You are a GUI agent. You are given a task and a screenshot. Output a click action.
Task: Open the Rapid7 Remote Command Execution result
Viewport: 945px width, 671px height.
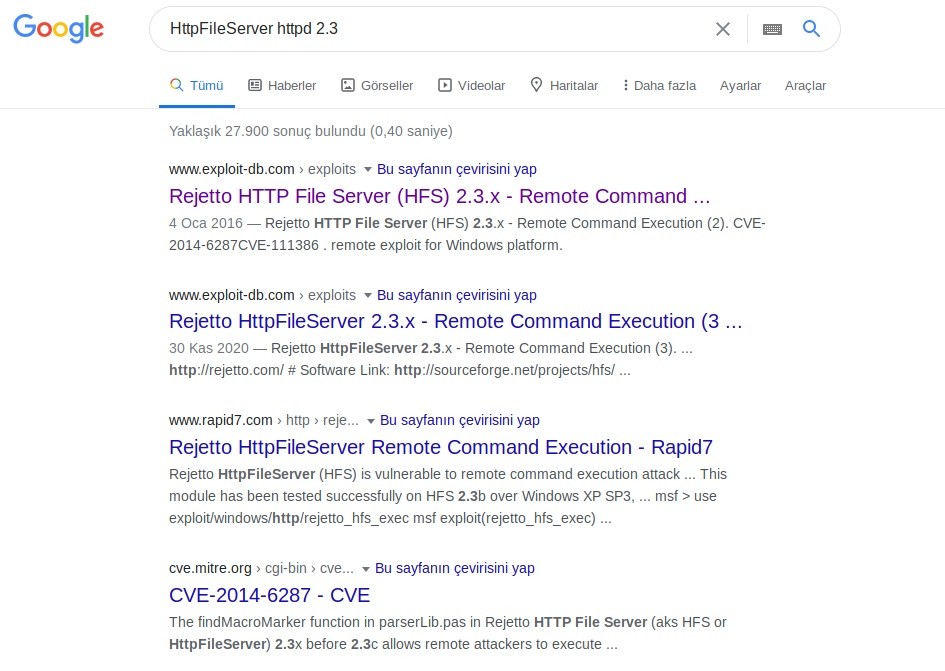coord(440,447)
